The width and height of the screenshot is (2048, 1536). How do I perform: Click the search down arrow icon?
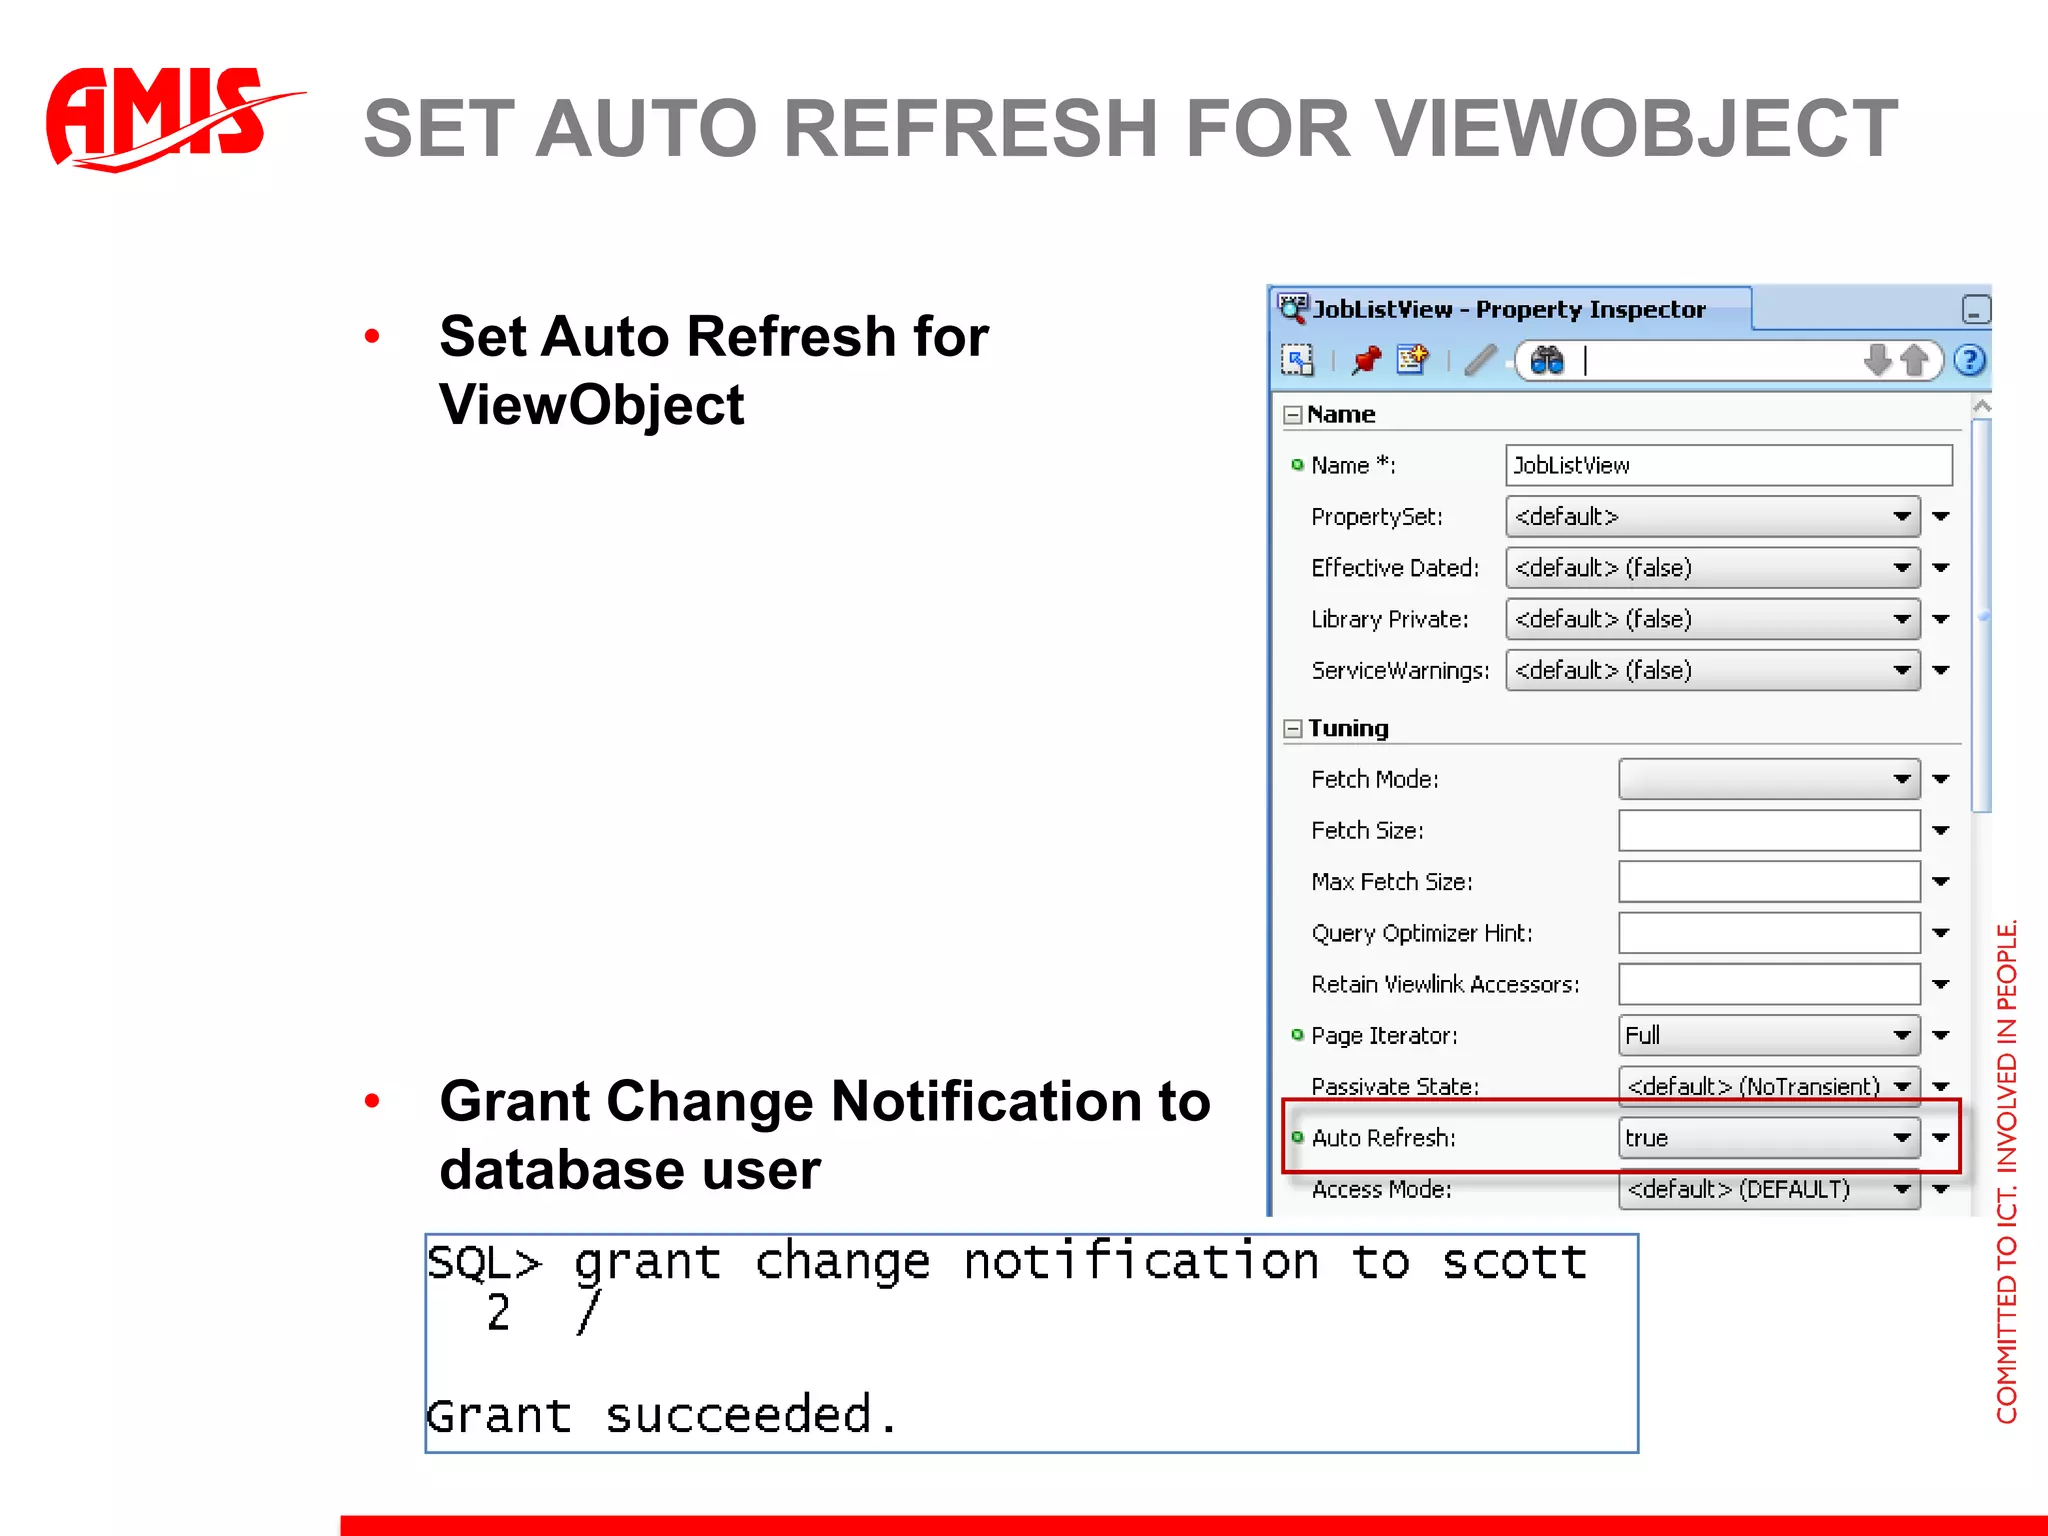(x=1878, y=360)
